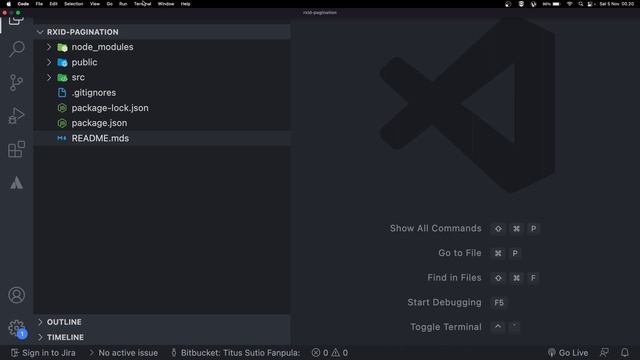Click the notifications bell icon
The height and width of the screenshot is (360, 640).
pos(624,352)
